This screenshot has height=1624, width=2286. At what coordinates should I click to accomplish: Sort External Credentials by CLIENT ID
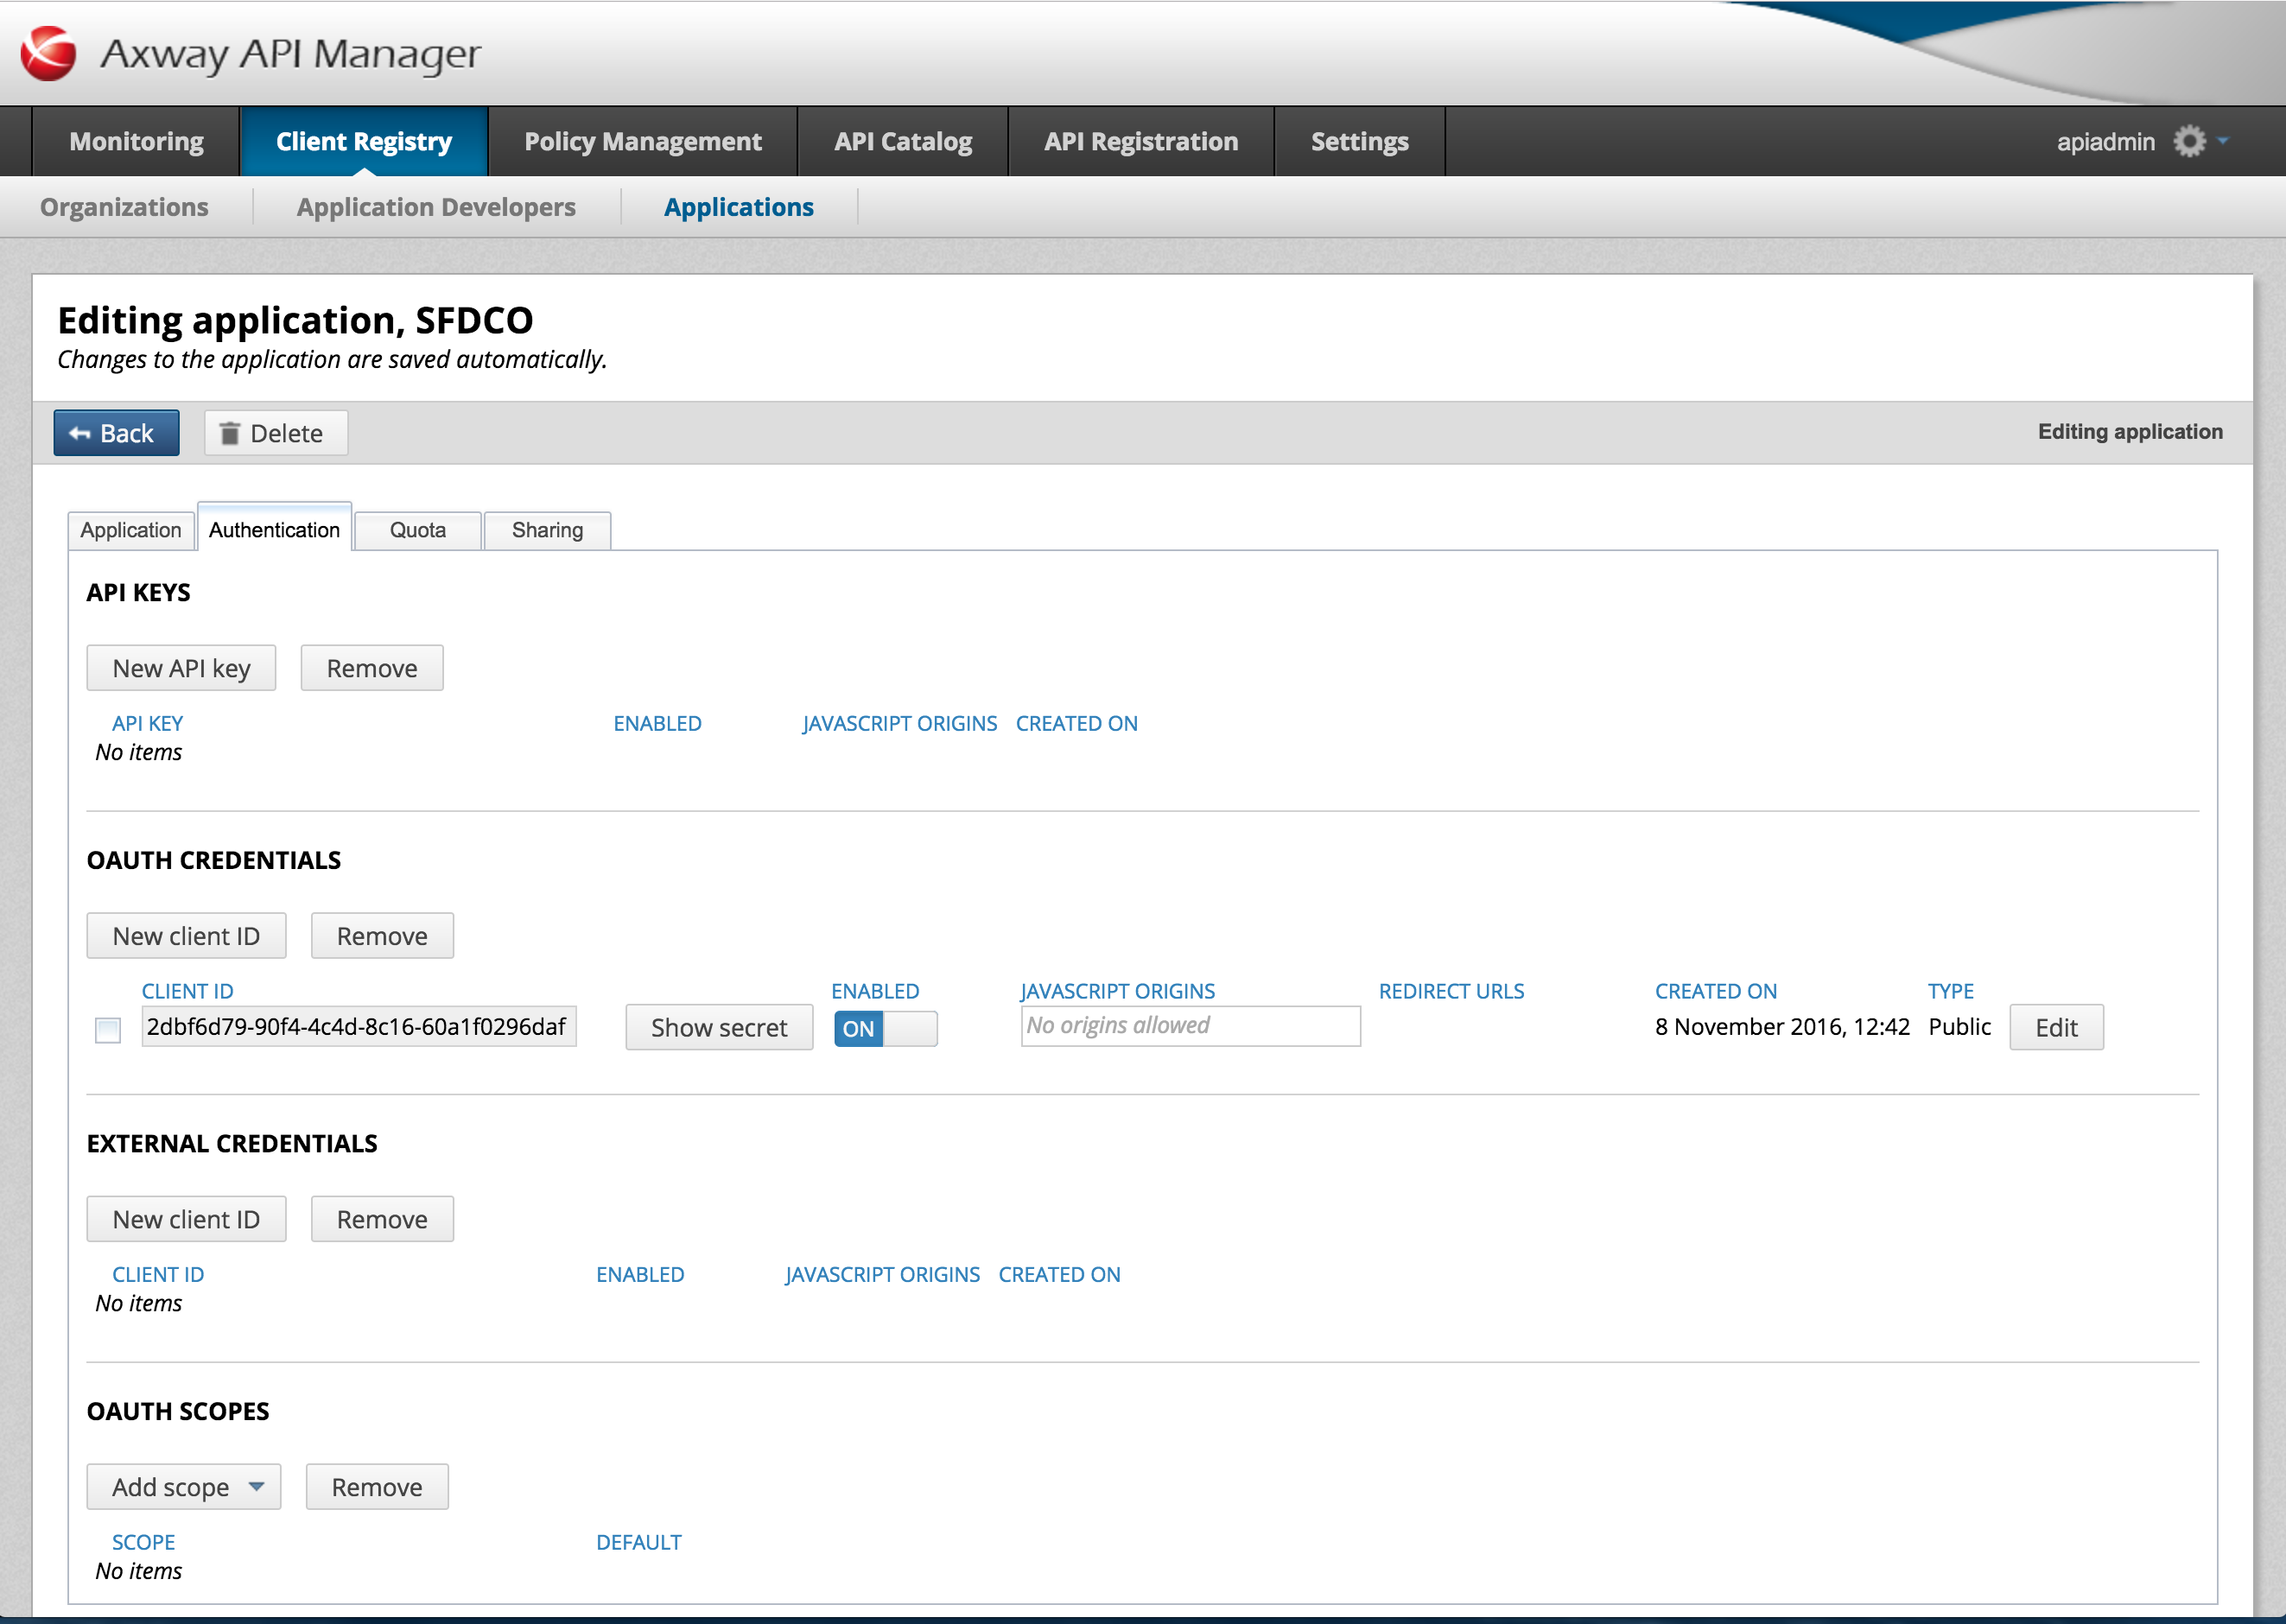[x=158, y=1274]
